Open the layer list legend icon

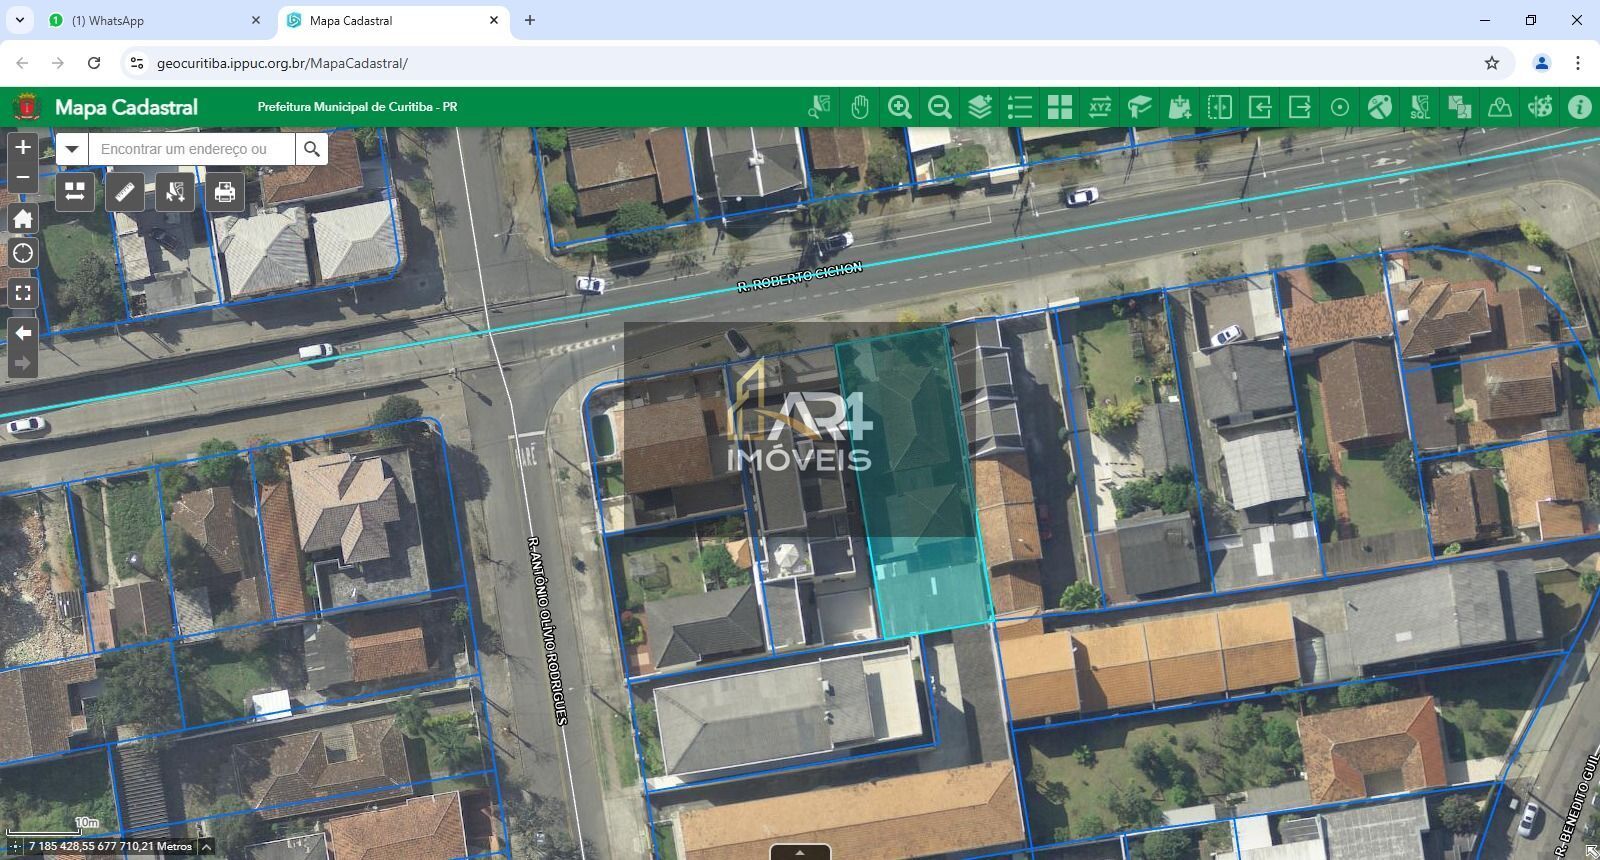(x=1020, y=107)
